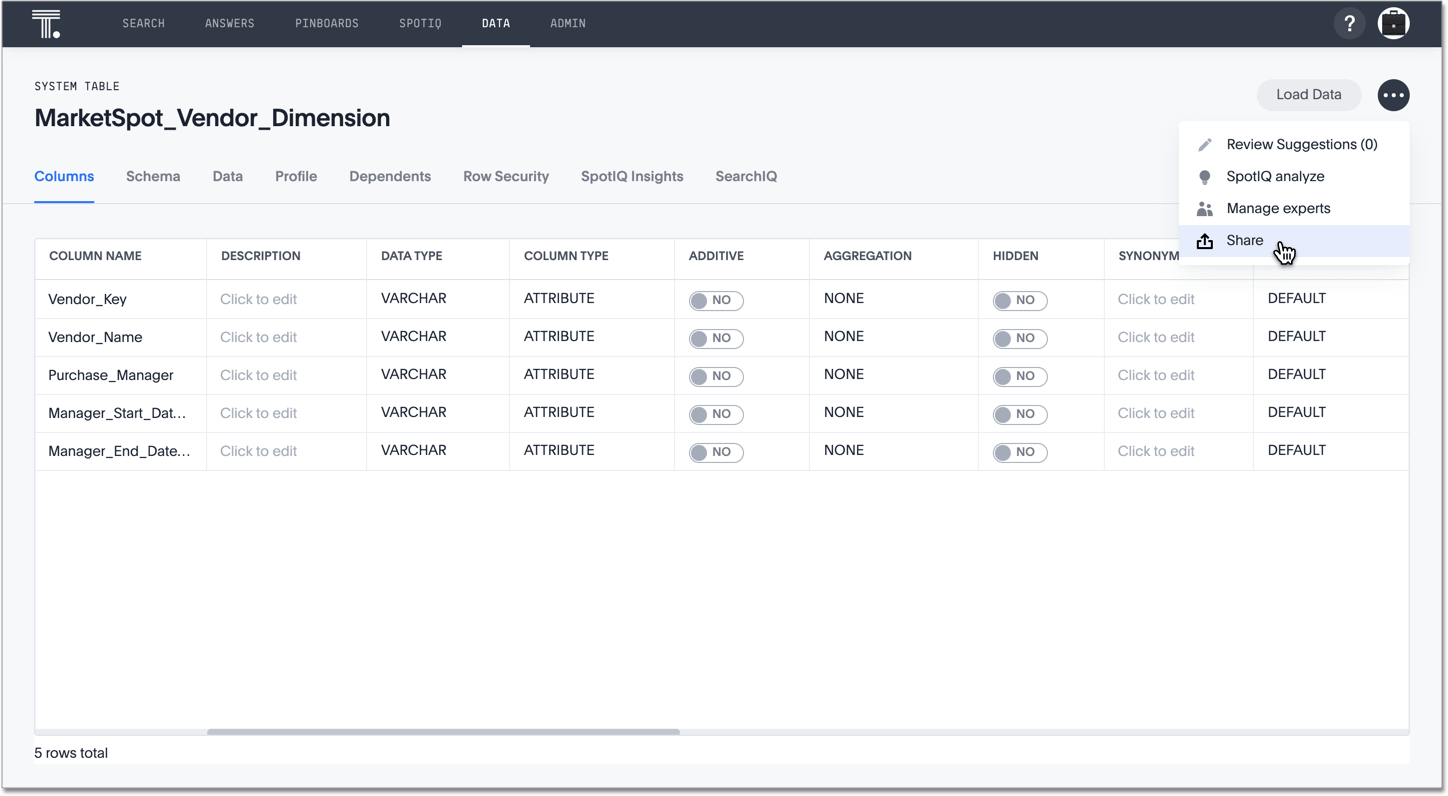Click the people icon for Manage experts

1205,209
